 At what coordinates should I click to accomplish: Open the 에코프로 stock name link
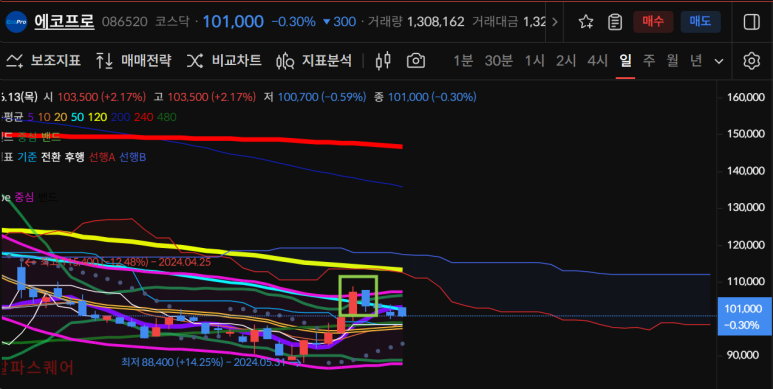(x=64, y=21)
